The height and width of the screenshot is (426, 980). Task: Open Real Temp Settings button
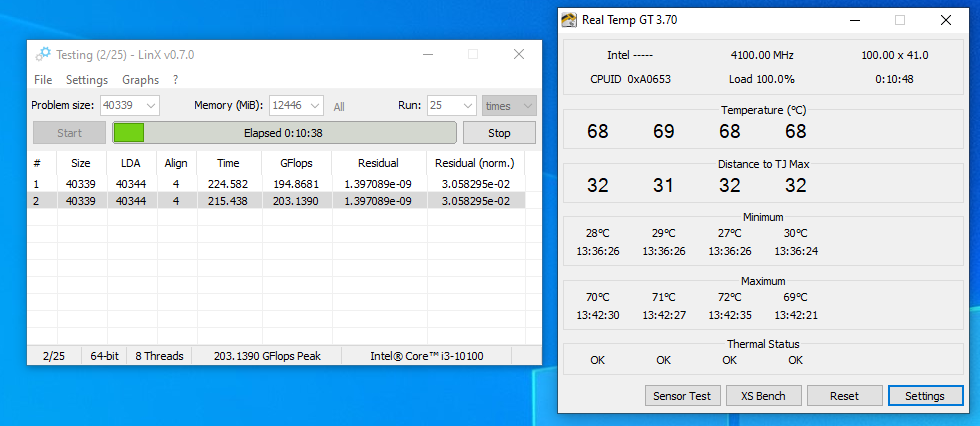(924, 396)
